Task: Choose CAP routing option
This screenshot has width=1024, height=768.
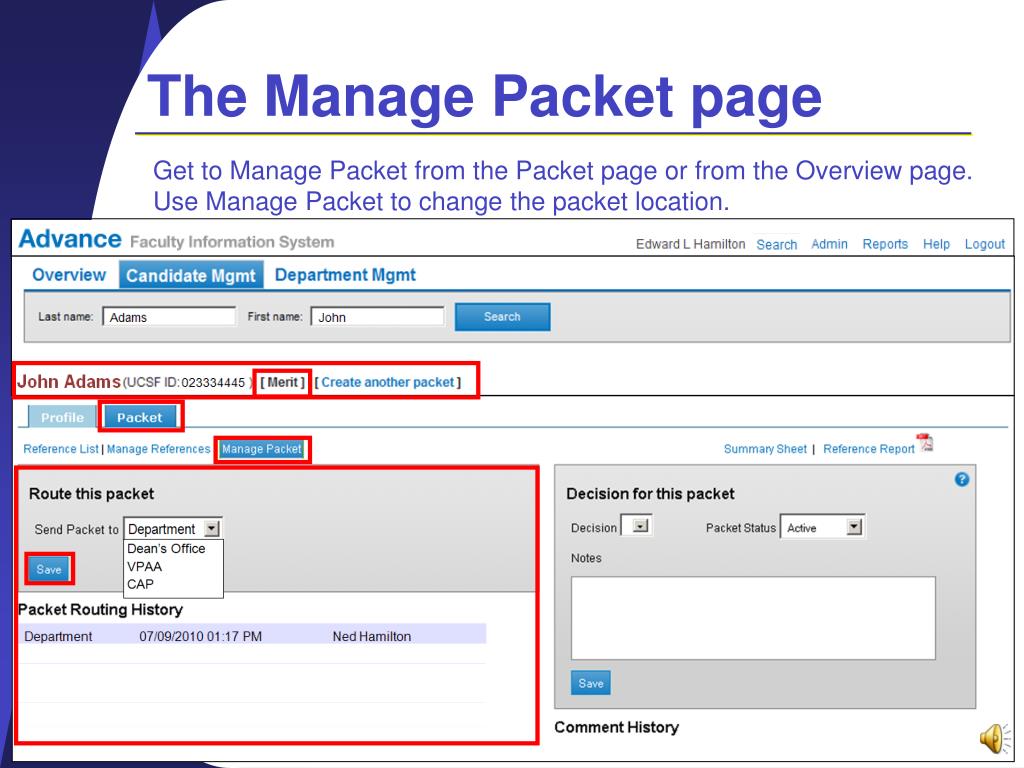Action: coord(140,584)
